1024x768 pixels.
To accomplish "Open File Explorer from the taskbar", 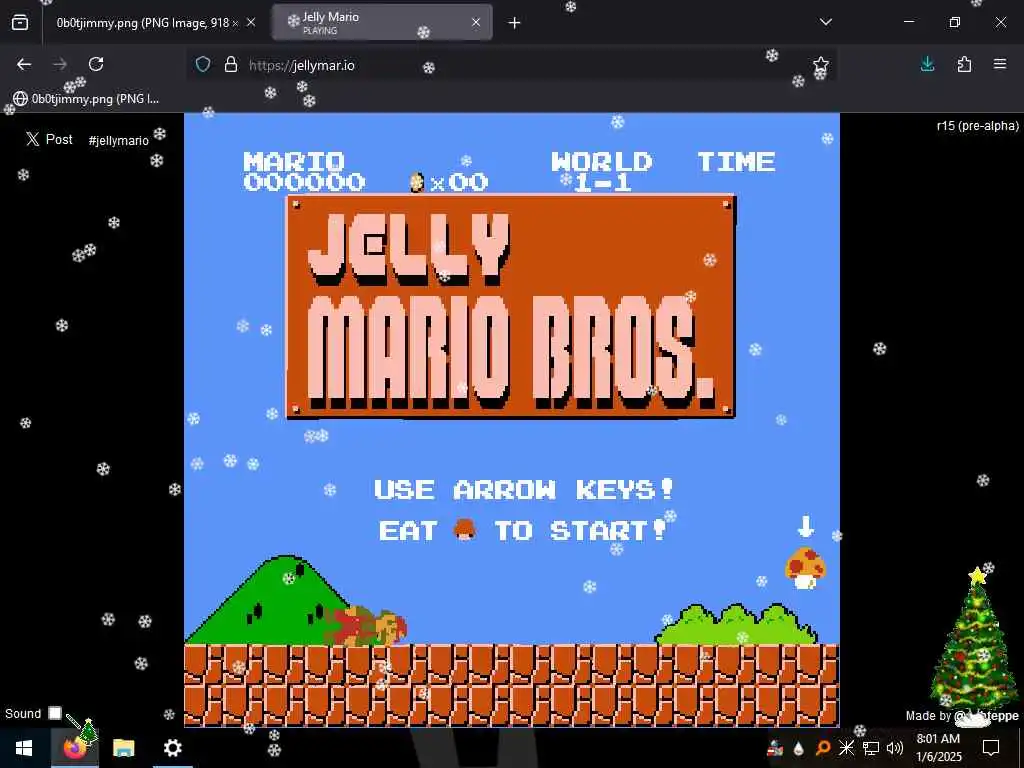I will pos(123,748).
